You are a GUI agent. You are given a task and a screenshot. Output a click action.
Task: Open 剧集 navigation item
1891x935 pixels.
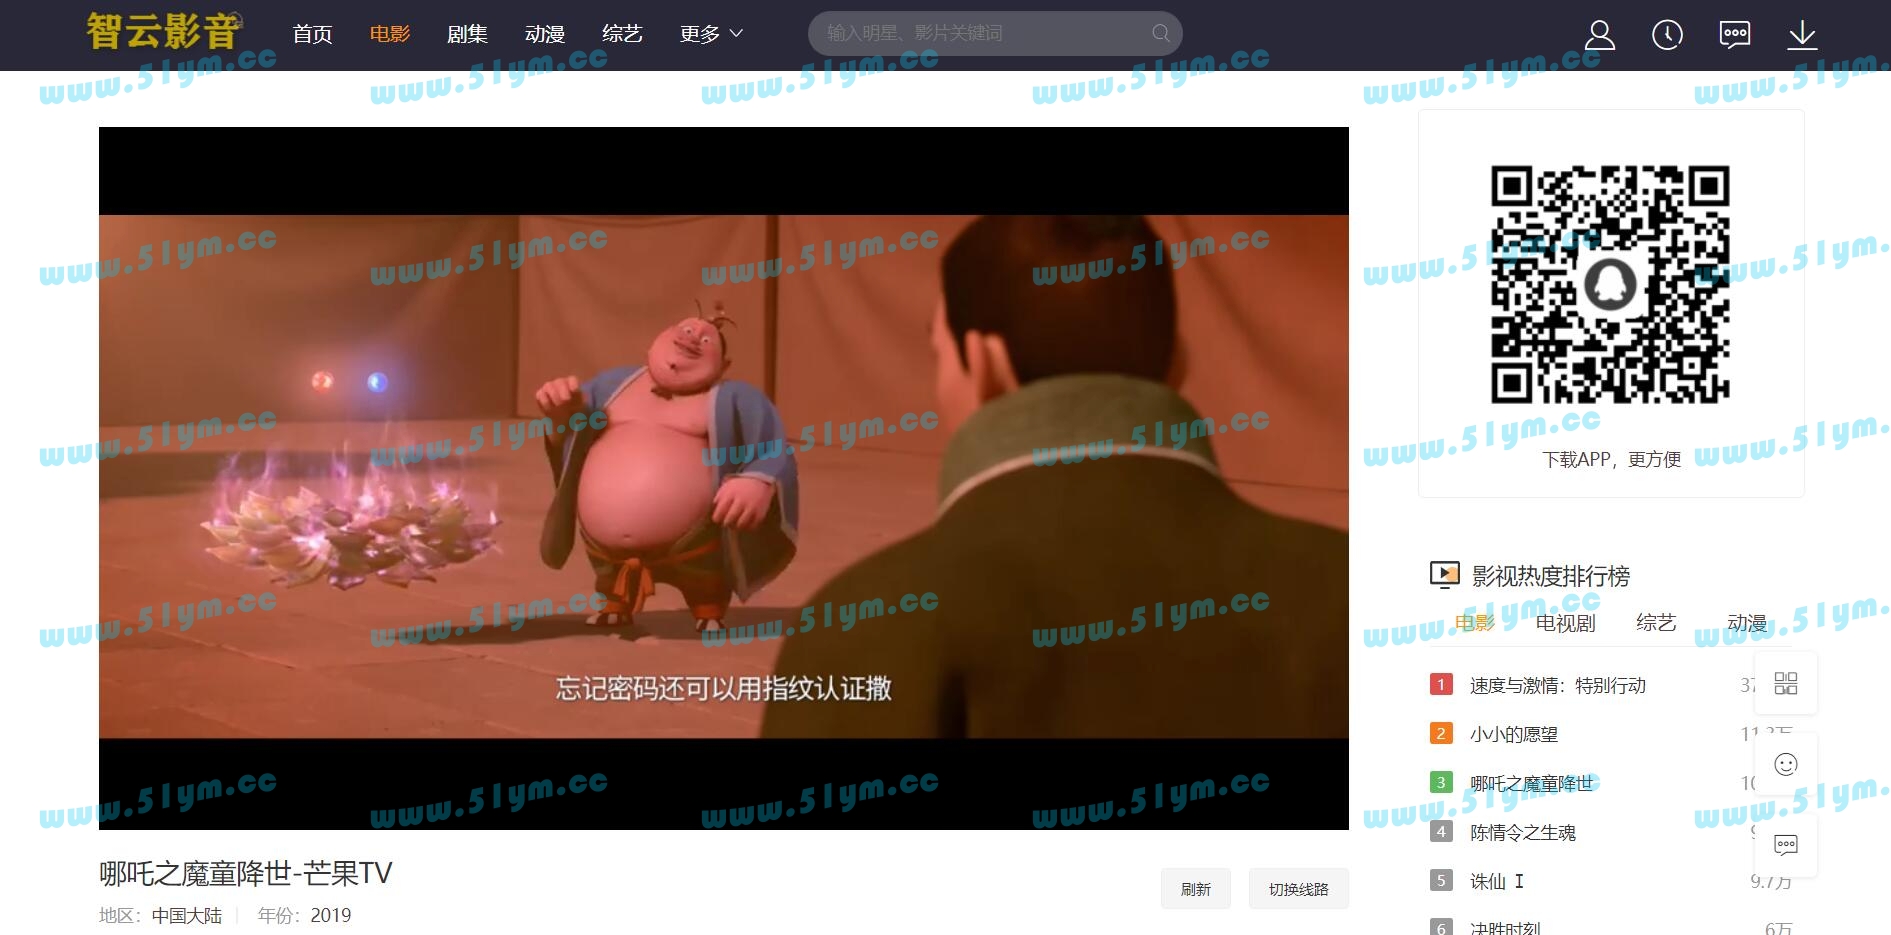pos(467,34)
